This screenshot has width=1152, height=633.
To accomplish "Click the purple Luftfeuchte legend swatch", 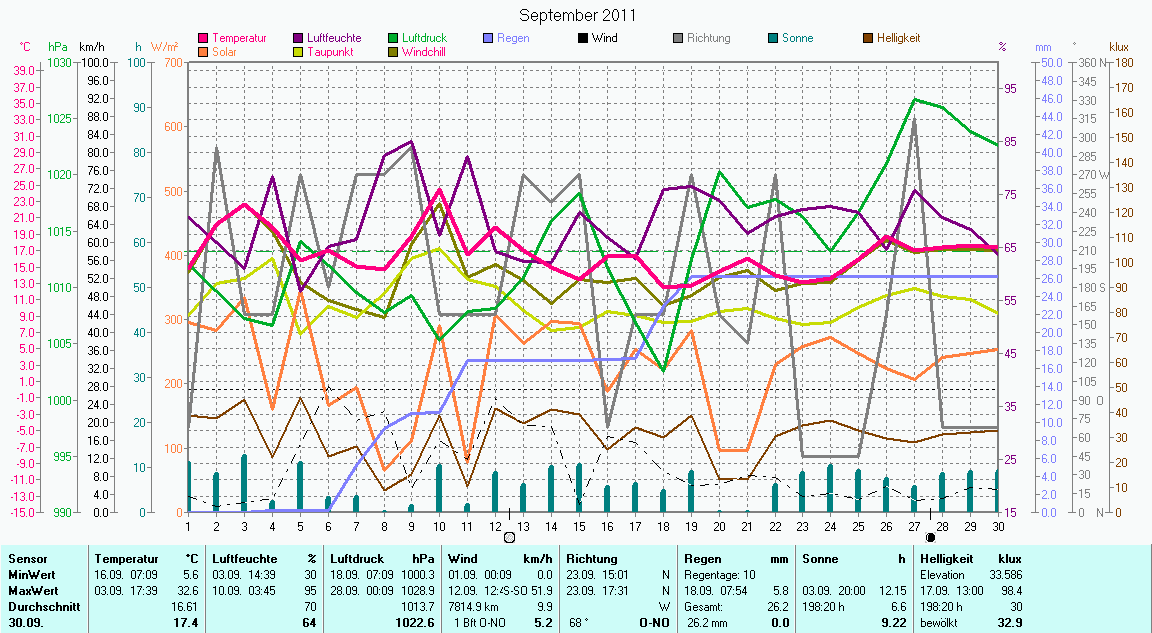I will (x=300, y=39).
